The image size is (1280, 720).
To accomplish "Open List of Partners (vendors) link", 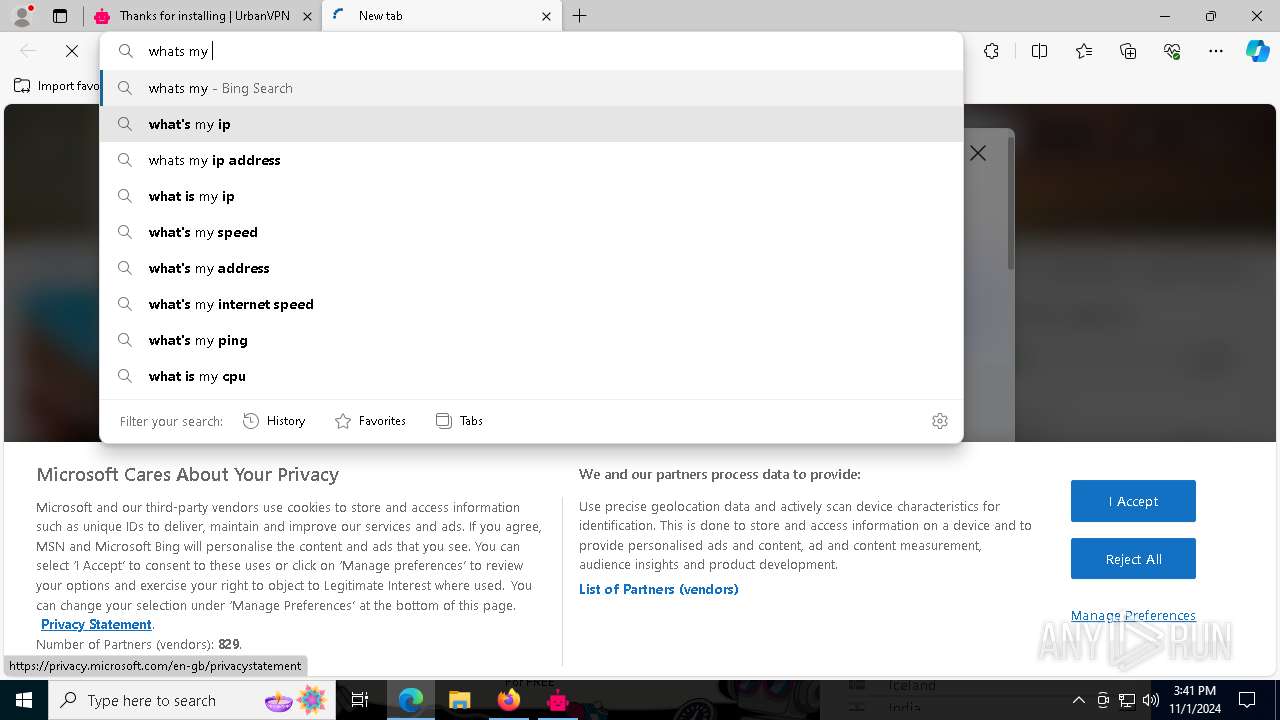I will click(659, 589).
